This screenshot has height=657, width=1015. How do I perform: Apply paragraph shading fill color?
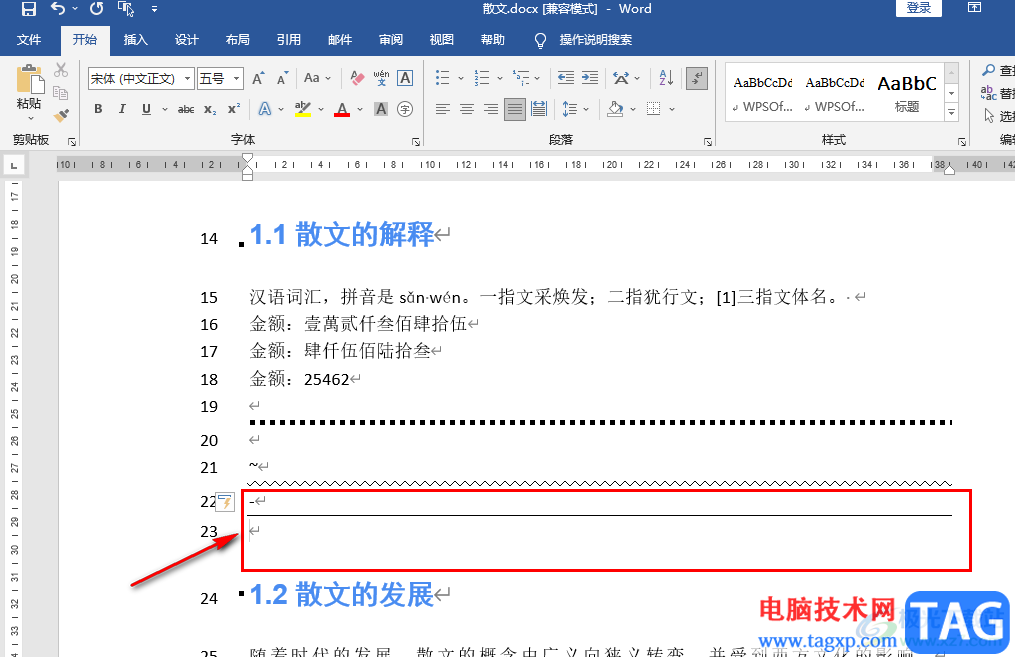[615, 109]
